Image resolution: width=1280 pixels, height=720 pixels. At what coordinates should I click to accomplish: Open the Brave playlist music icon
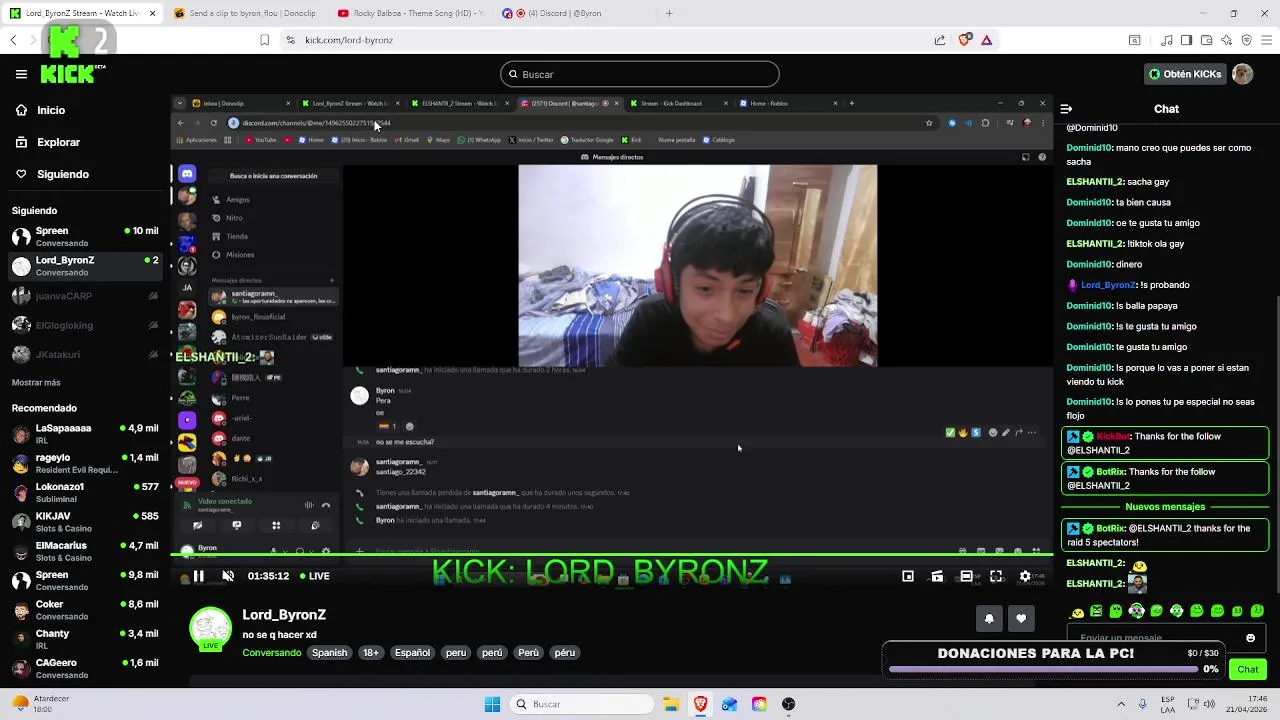click(1167, 40)
